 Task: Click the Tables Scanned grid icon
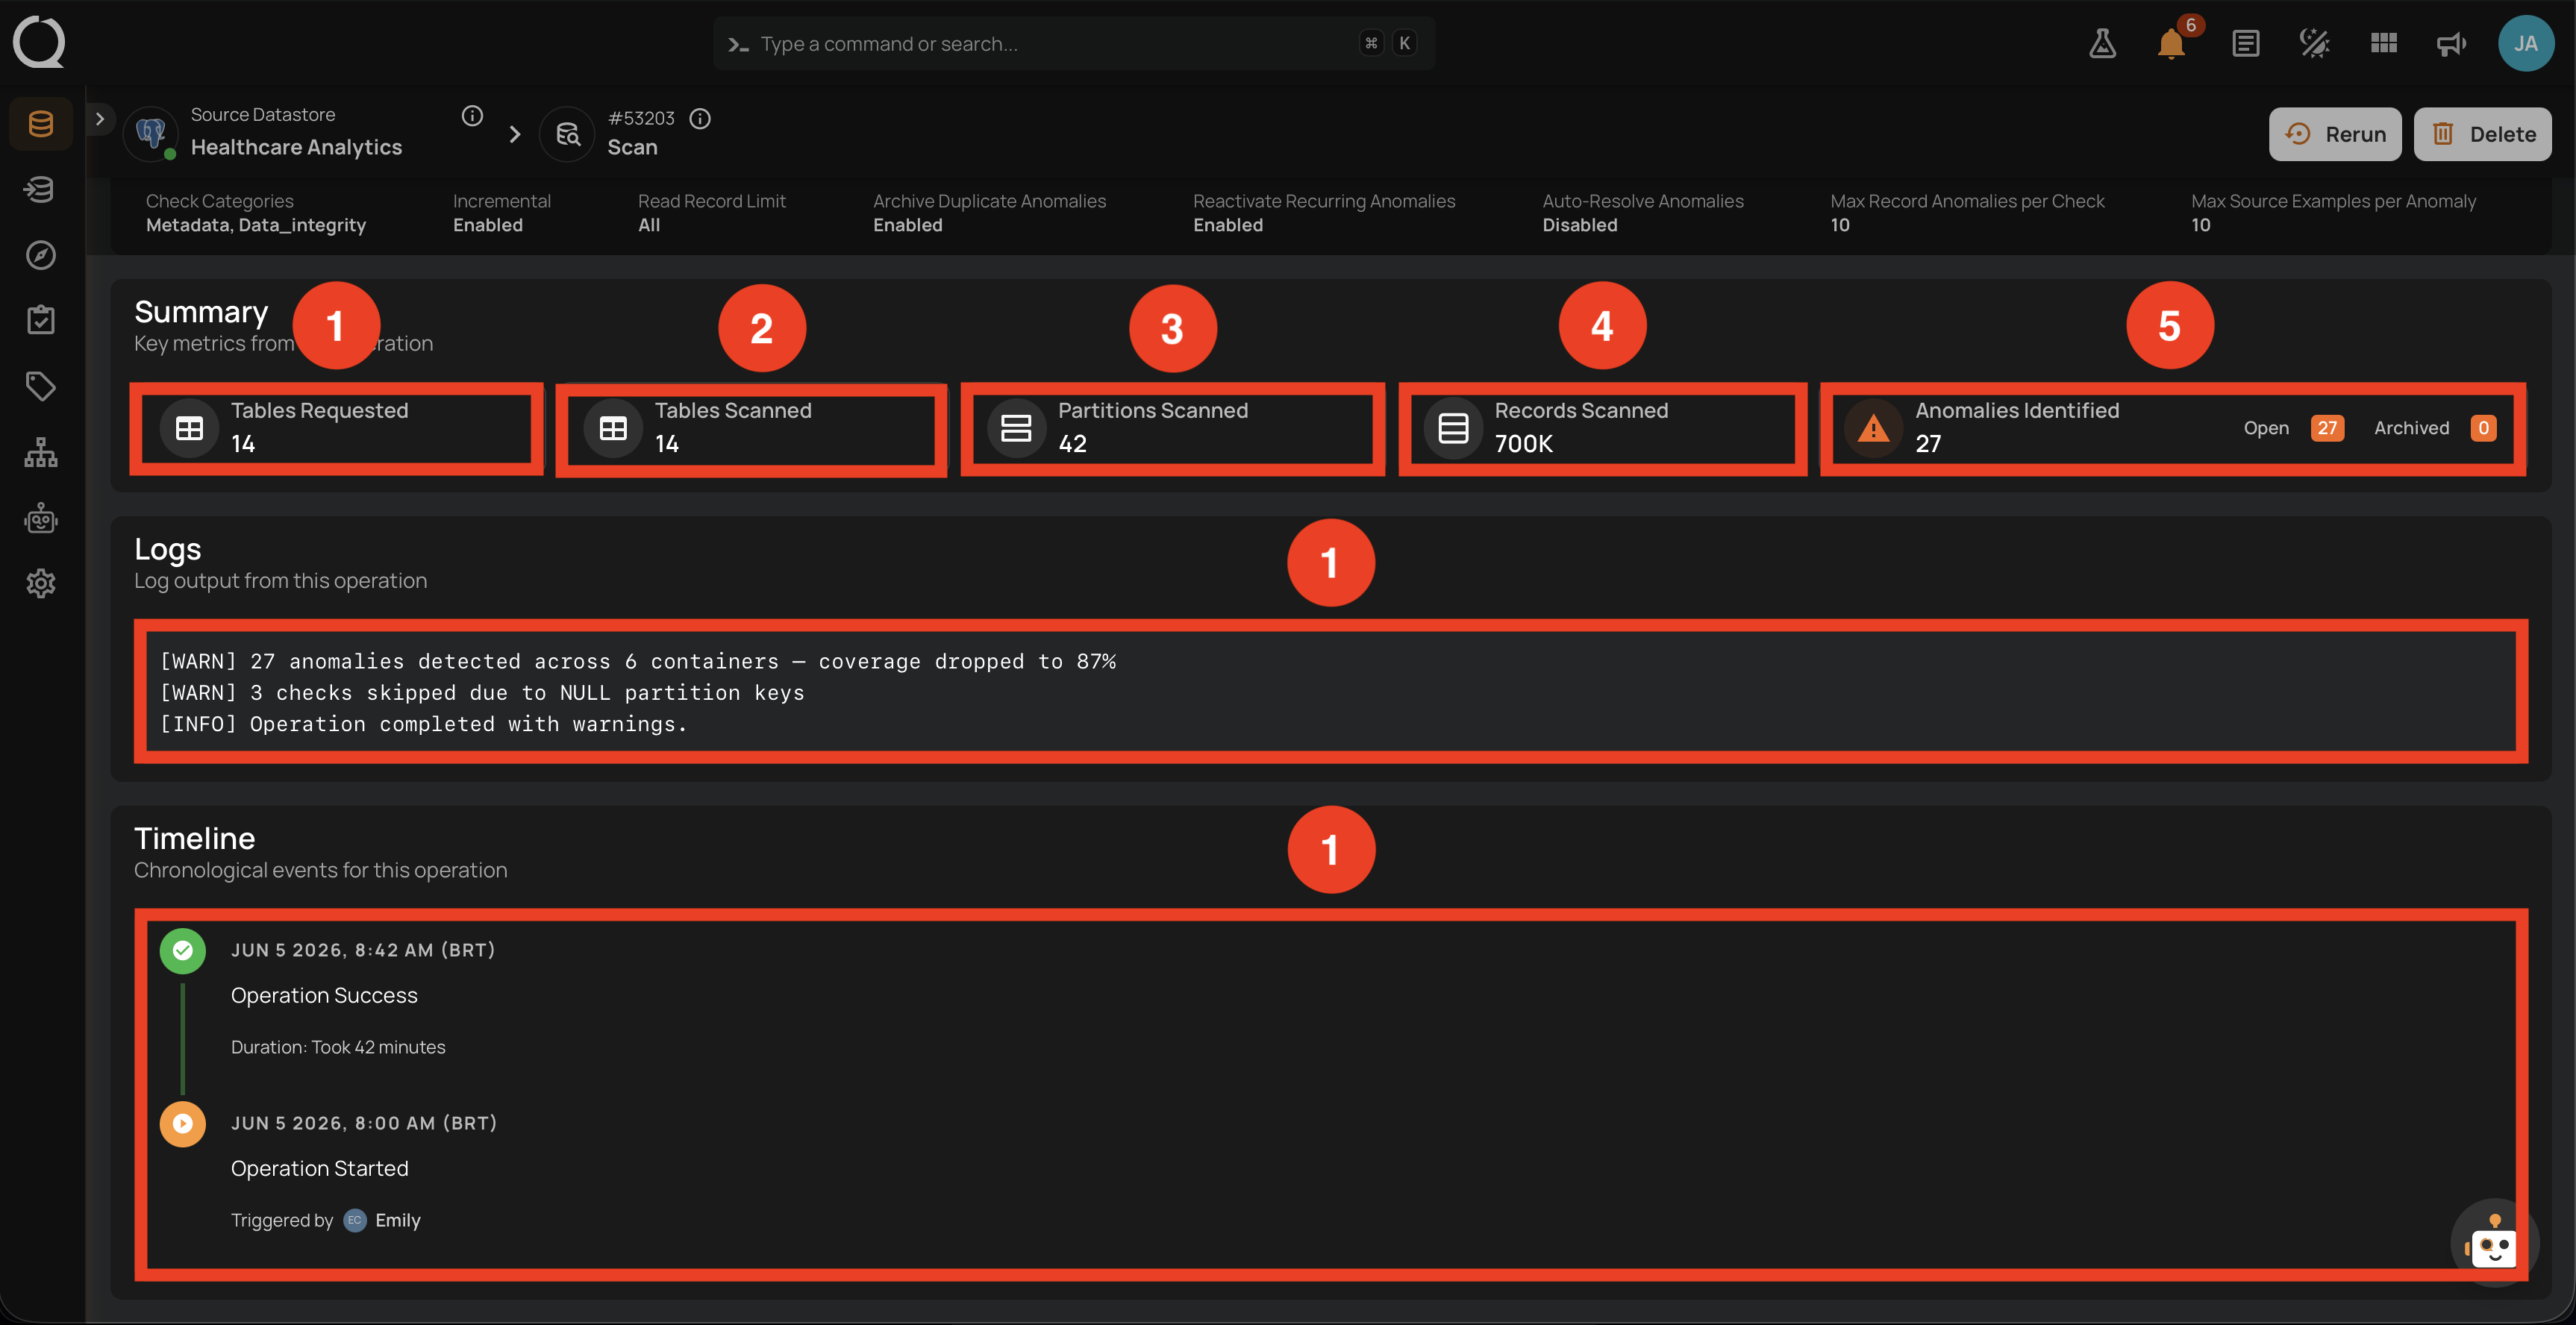[613, 428]
